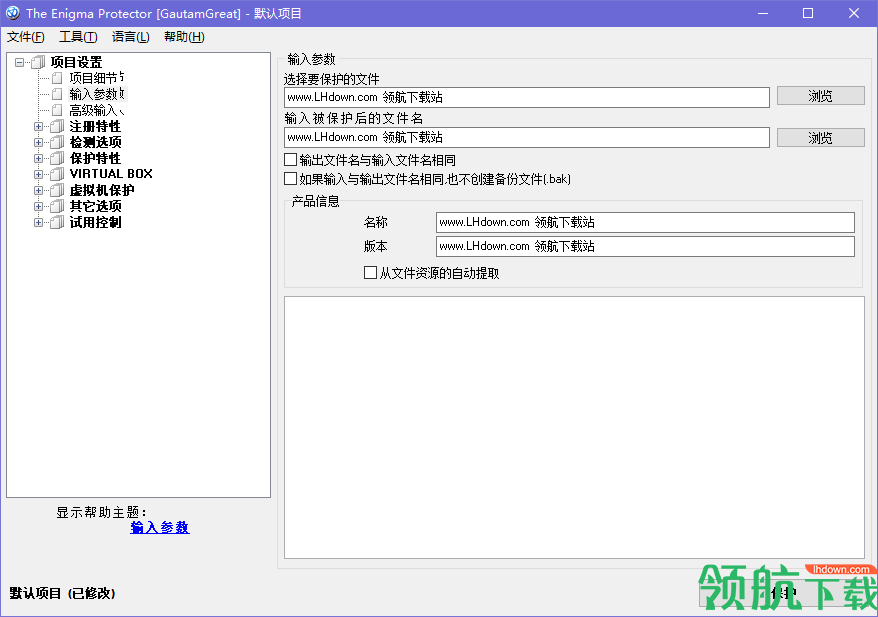This screenshot has height=617, width=878.
Task: Expand the 注册特性 tree node
Action: (x=38, y=127)
